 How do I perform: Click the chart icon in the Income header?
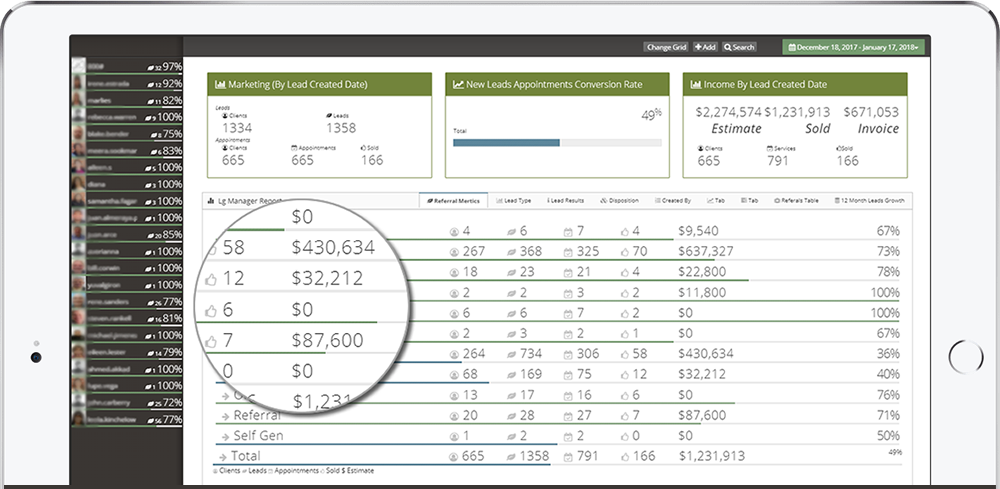[696, 85]
